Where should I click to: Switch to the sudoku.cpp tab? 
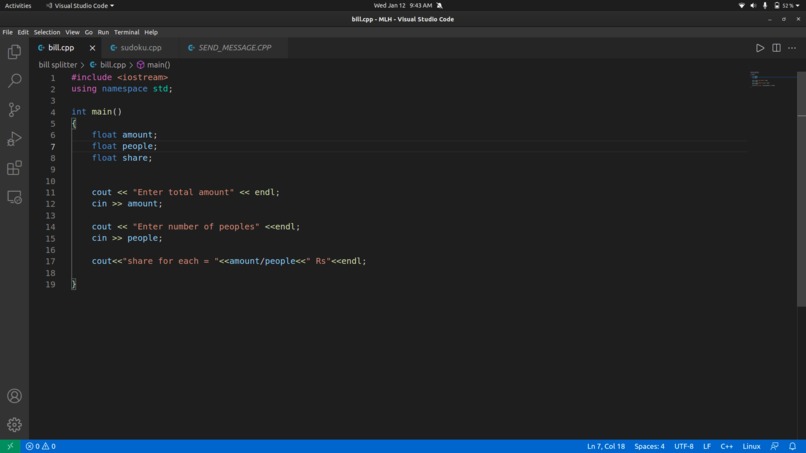(x=141, y=48)
